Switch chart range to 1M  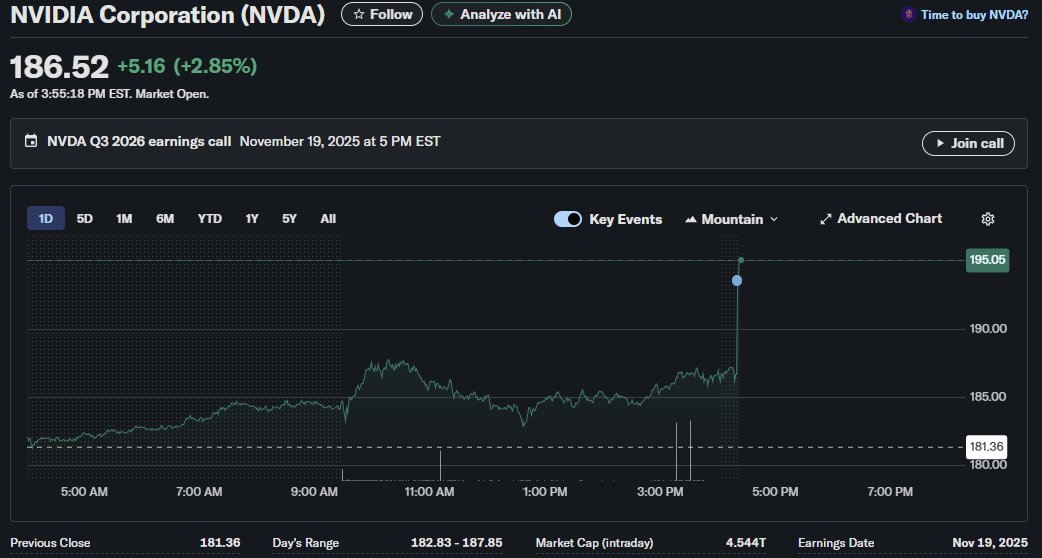pyautogui.click(x=124, y=219)
